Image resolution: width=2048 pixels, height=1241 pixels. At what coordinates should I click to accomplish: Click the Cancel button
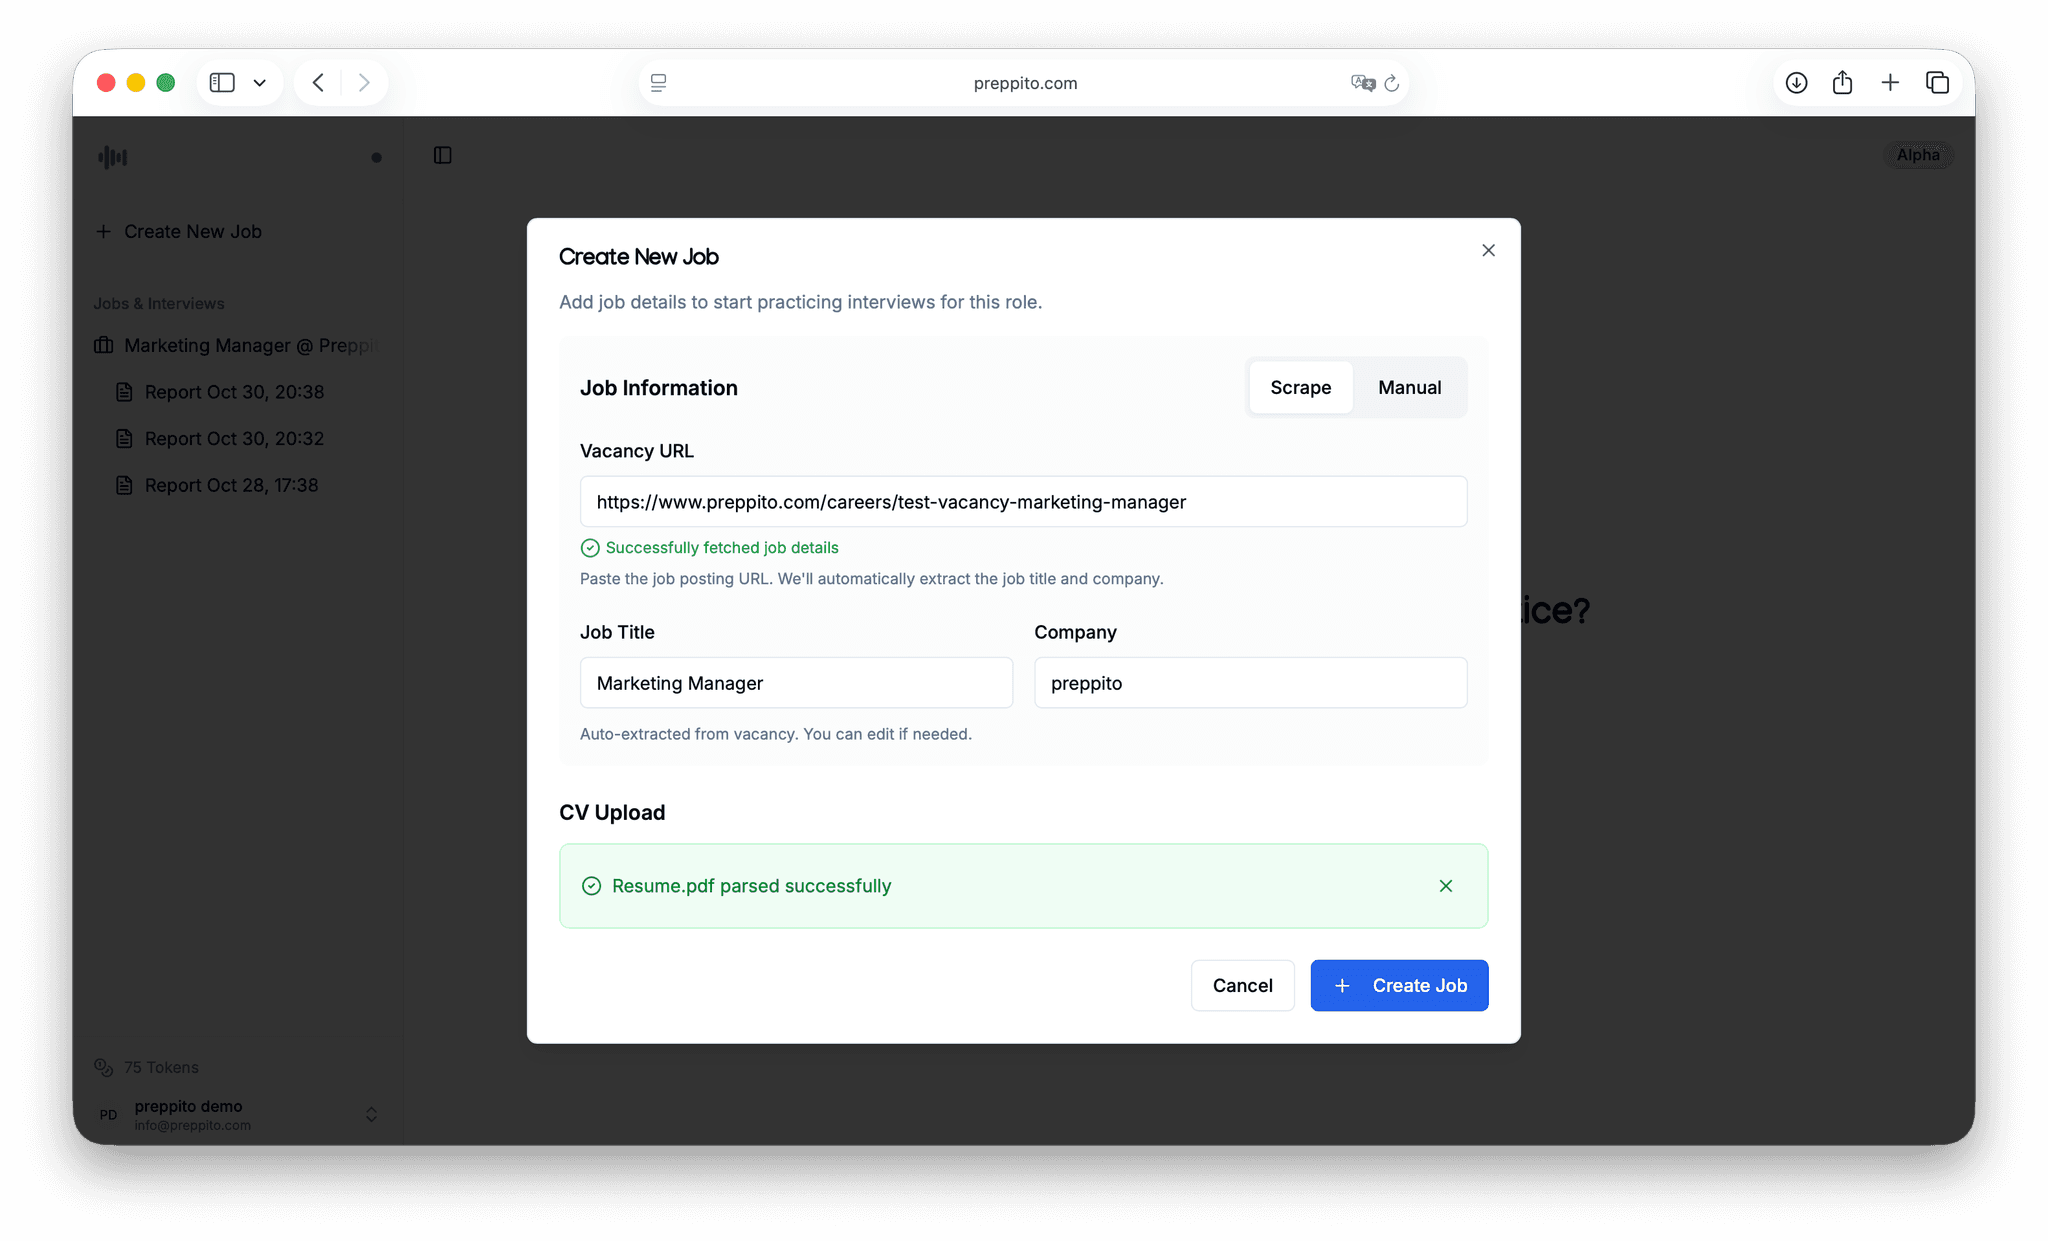click(x=1242, y=985)
